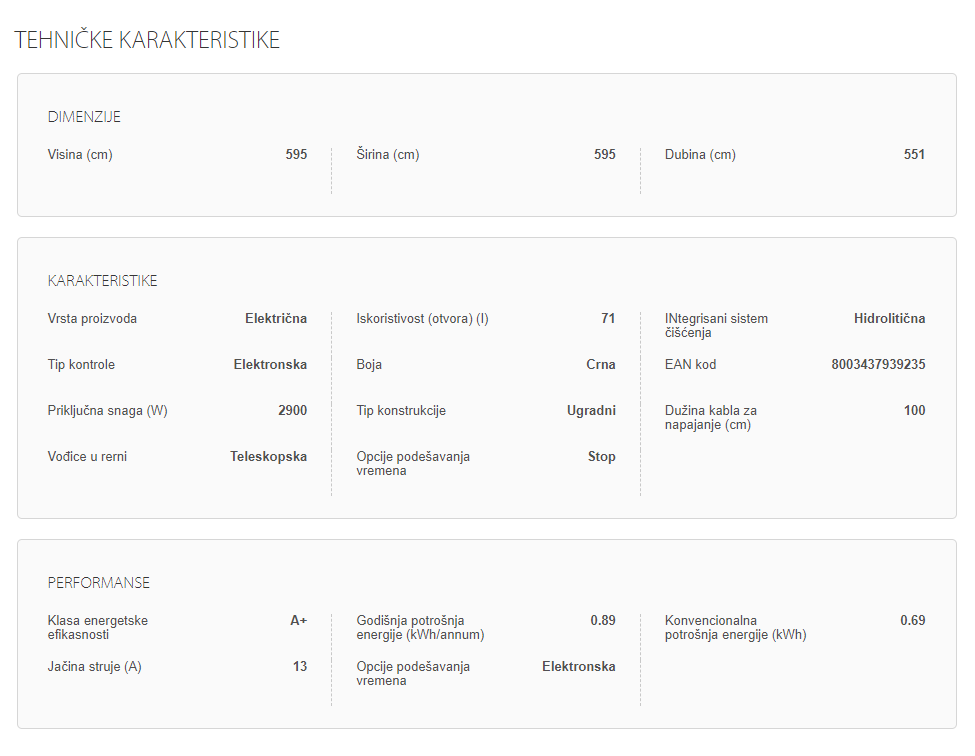Select the Boja value Crna
This screenshot has height=756, width=975.
click(601, 365)
